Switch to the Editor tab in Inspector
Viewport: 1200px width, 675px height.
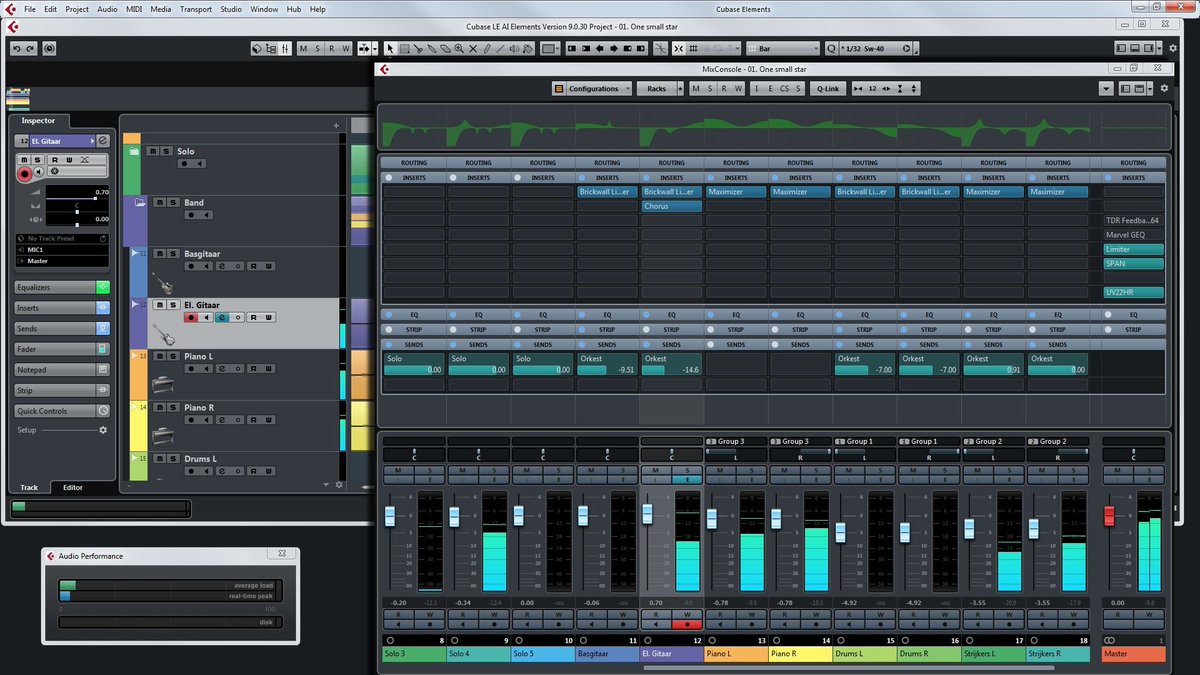(73, 487)
